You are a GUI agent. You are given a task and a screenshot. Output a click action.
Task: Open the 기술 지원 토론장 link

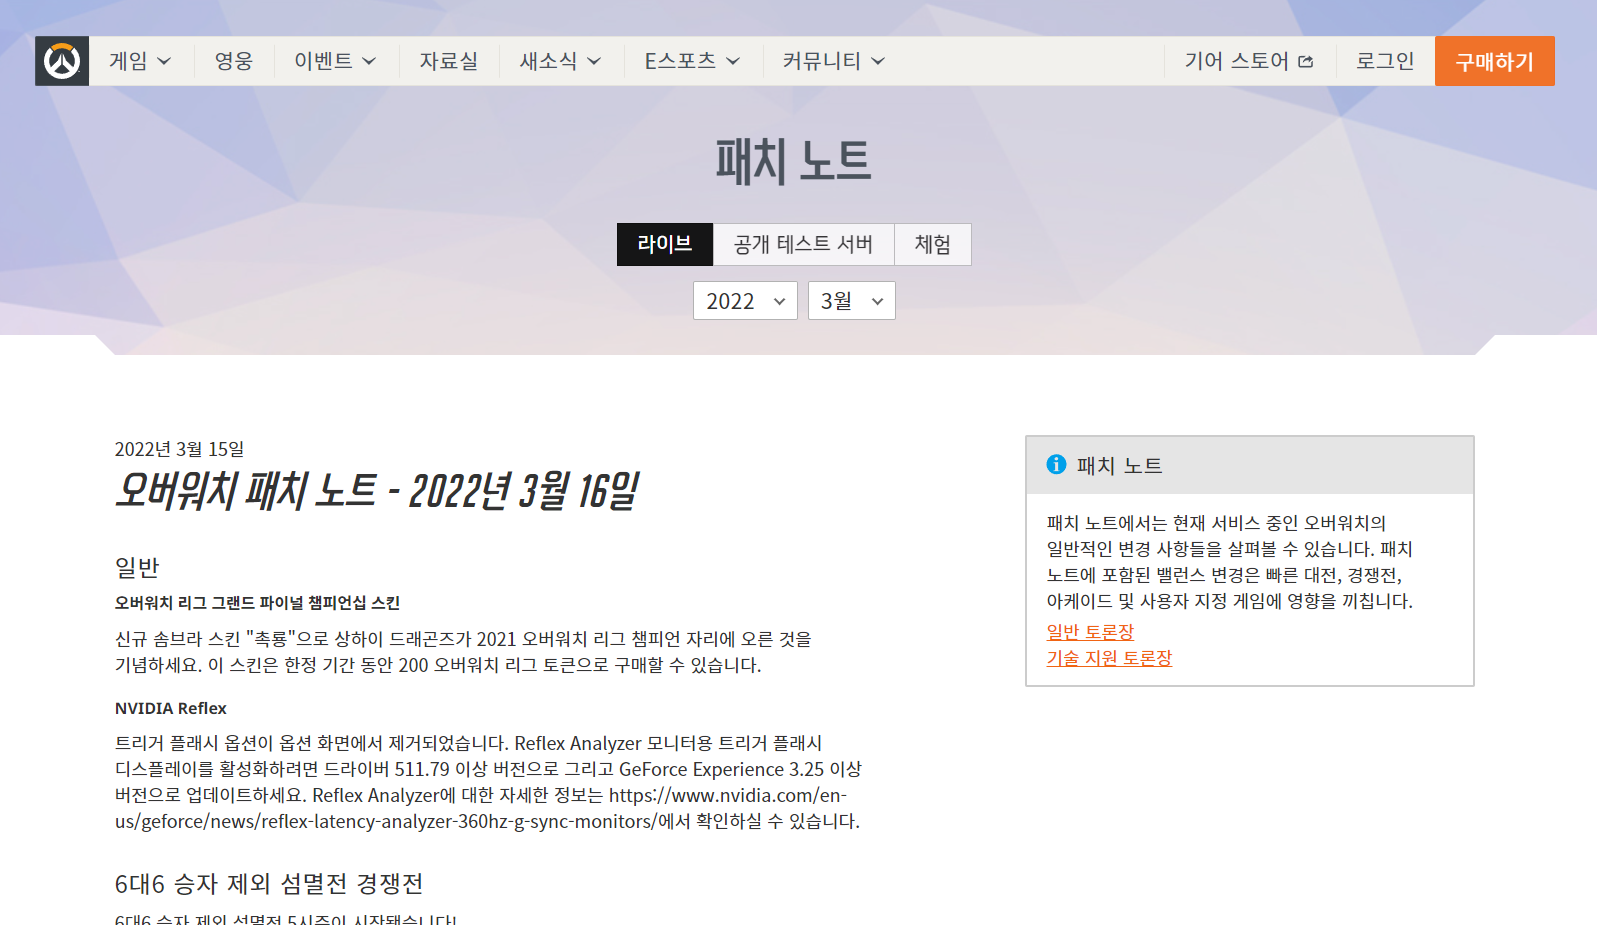click(1109, 658)
